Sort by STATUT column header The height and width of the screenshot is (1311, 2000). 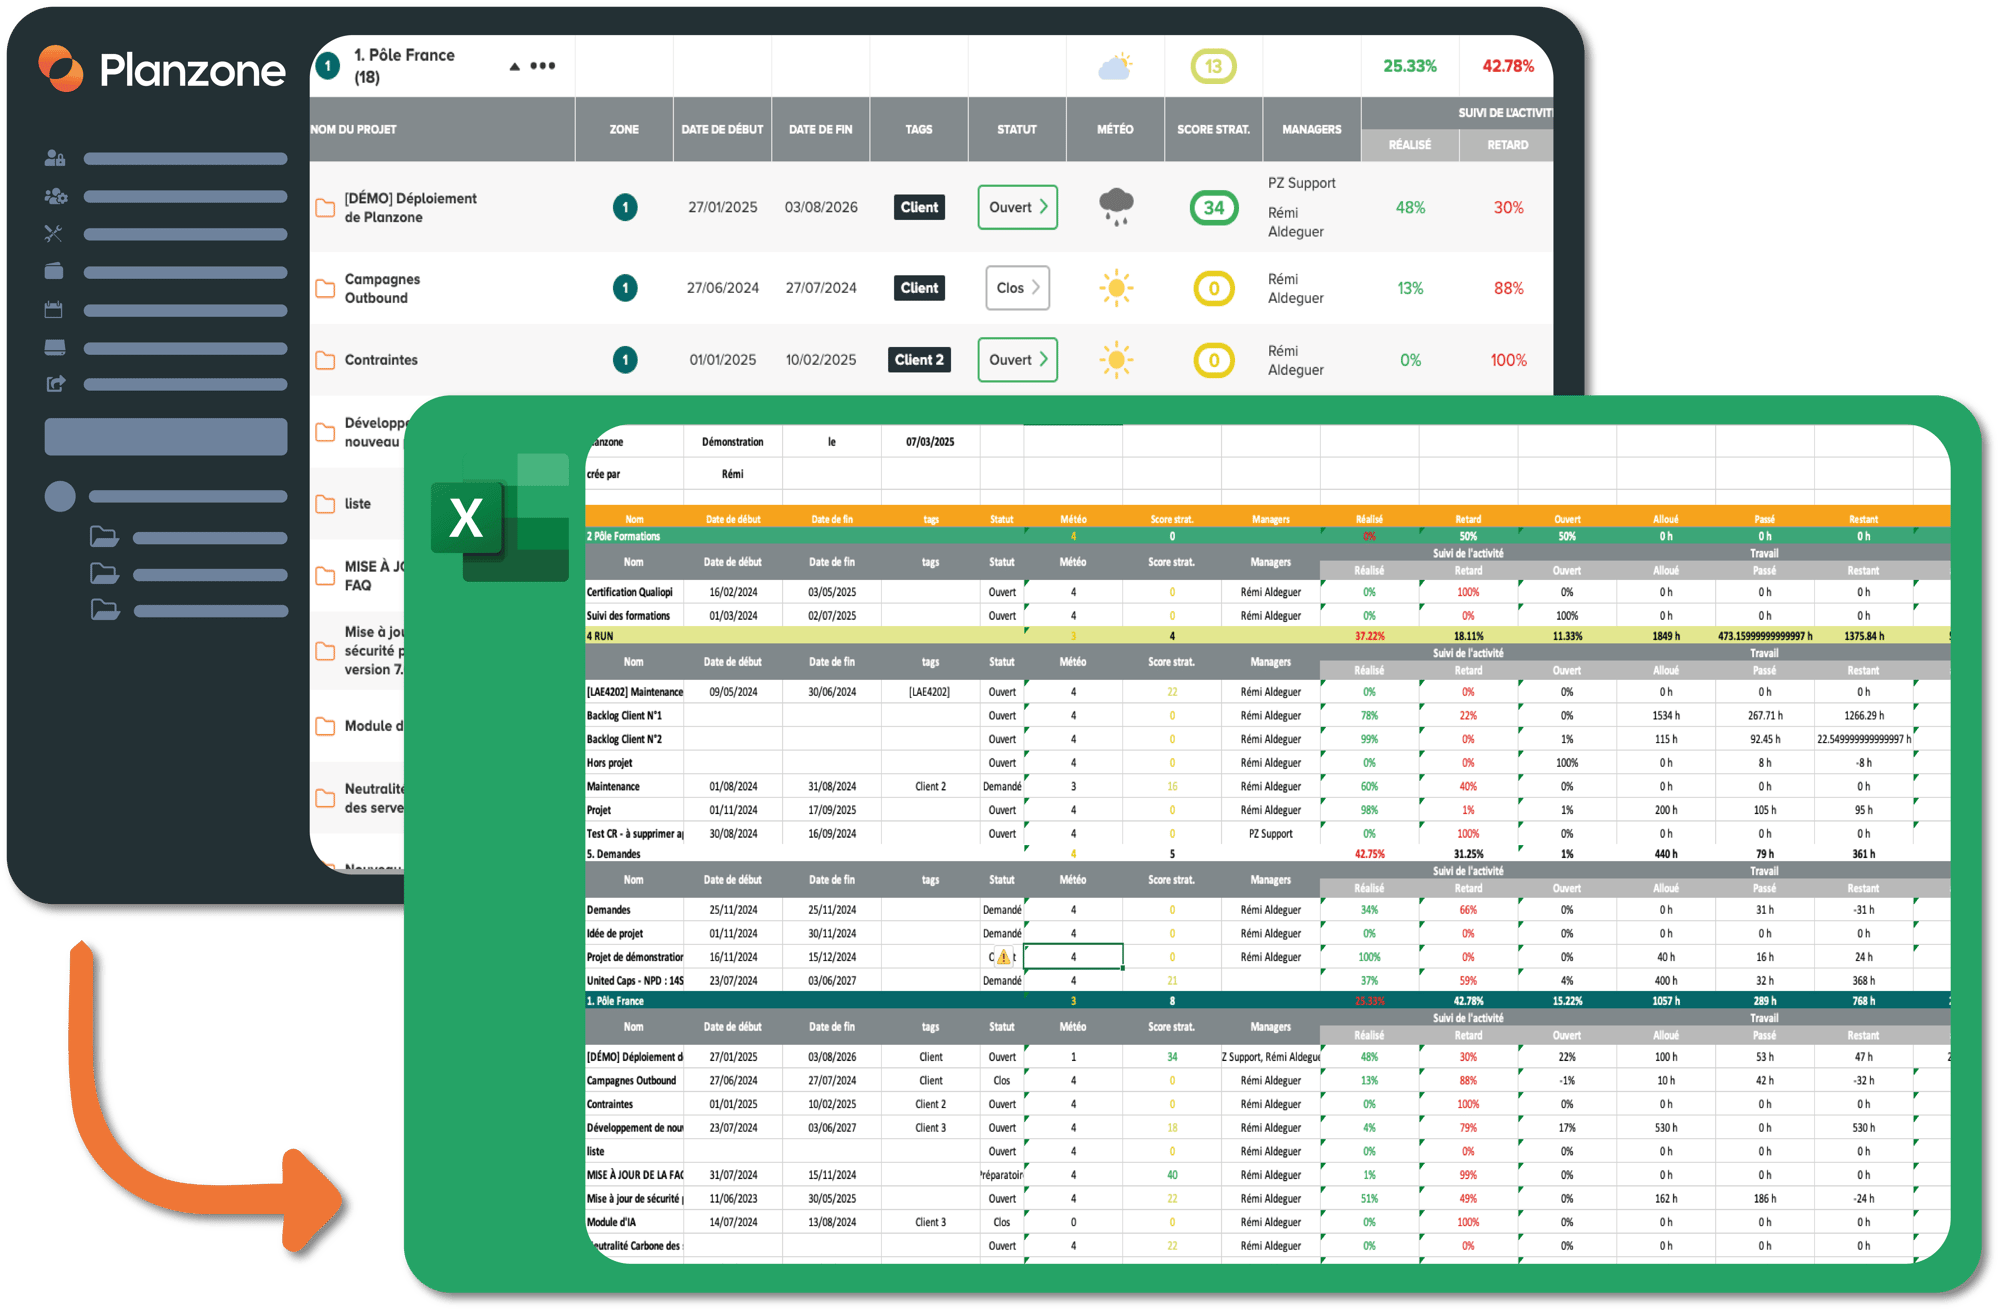[1017, 130]
